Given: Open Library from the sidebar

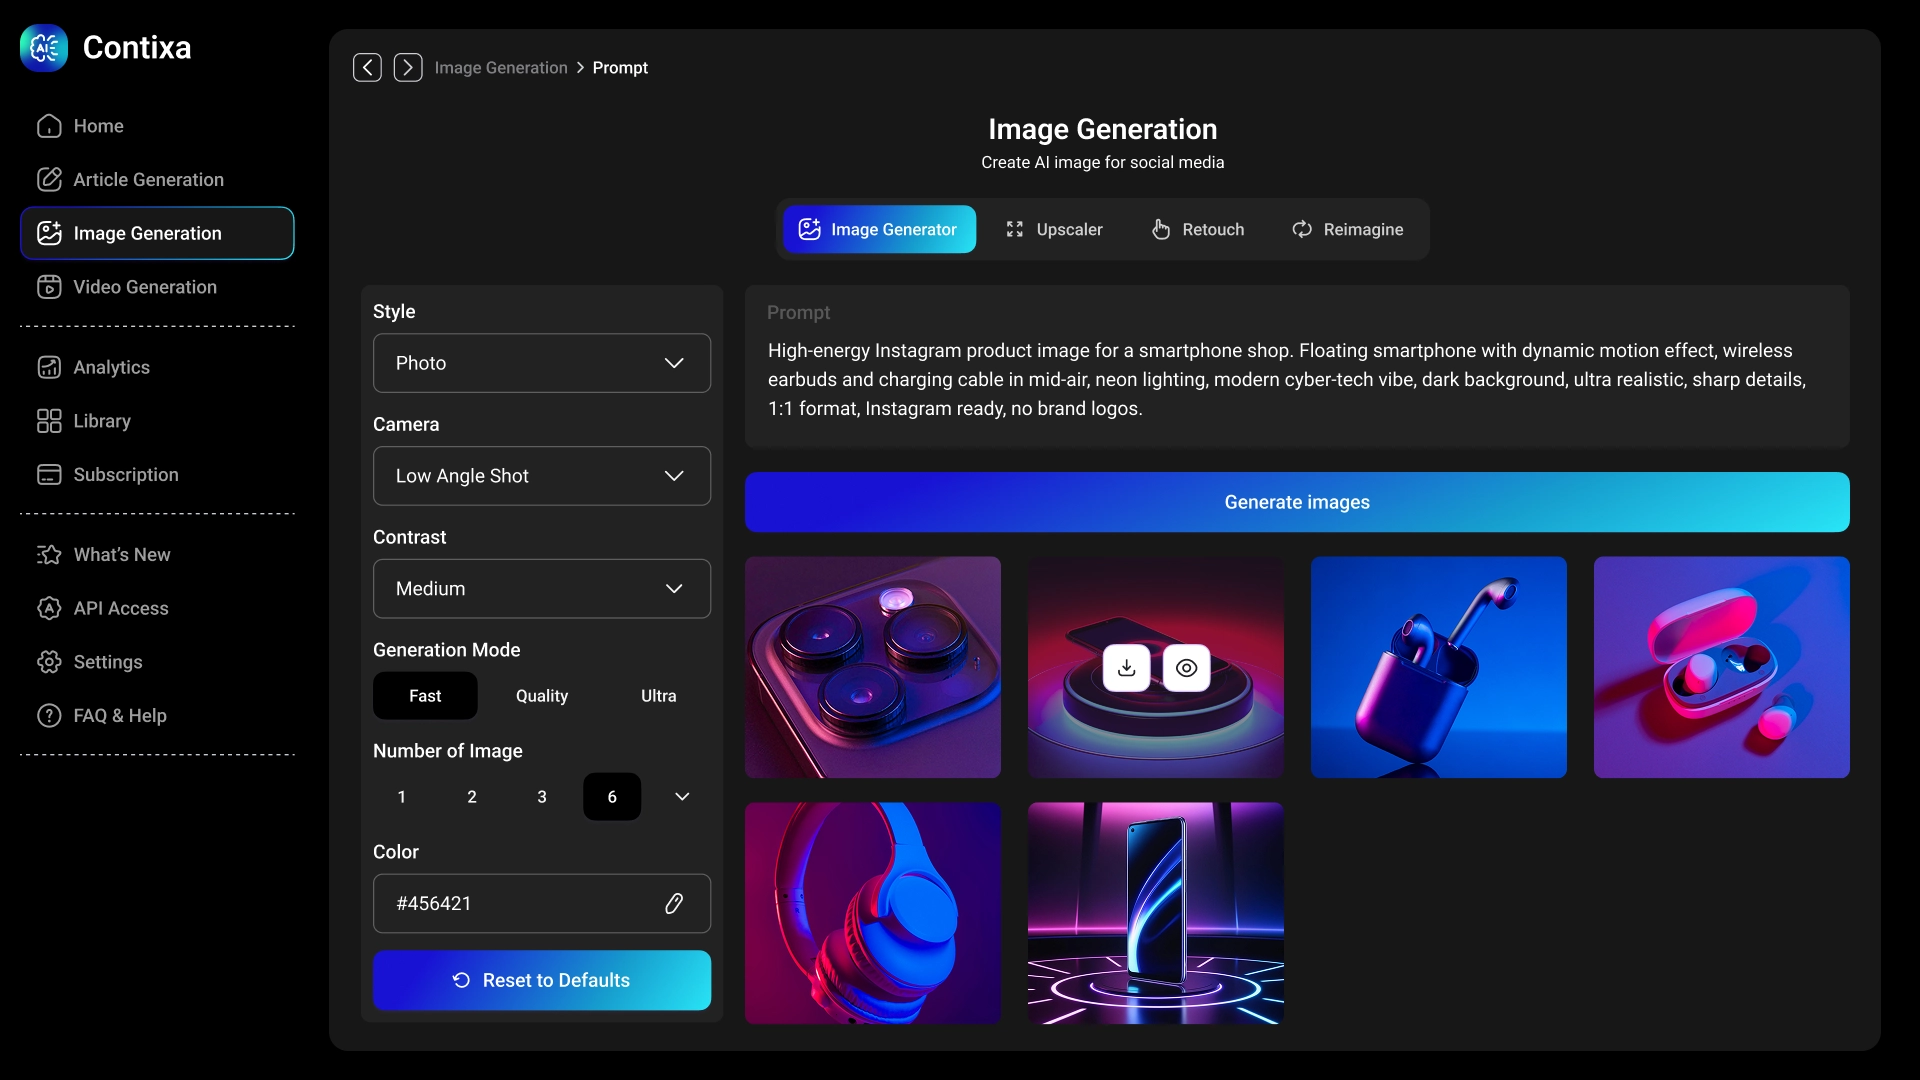Looking at the screenshot, I should pyautogui.click(x=101, y=421).
